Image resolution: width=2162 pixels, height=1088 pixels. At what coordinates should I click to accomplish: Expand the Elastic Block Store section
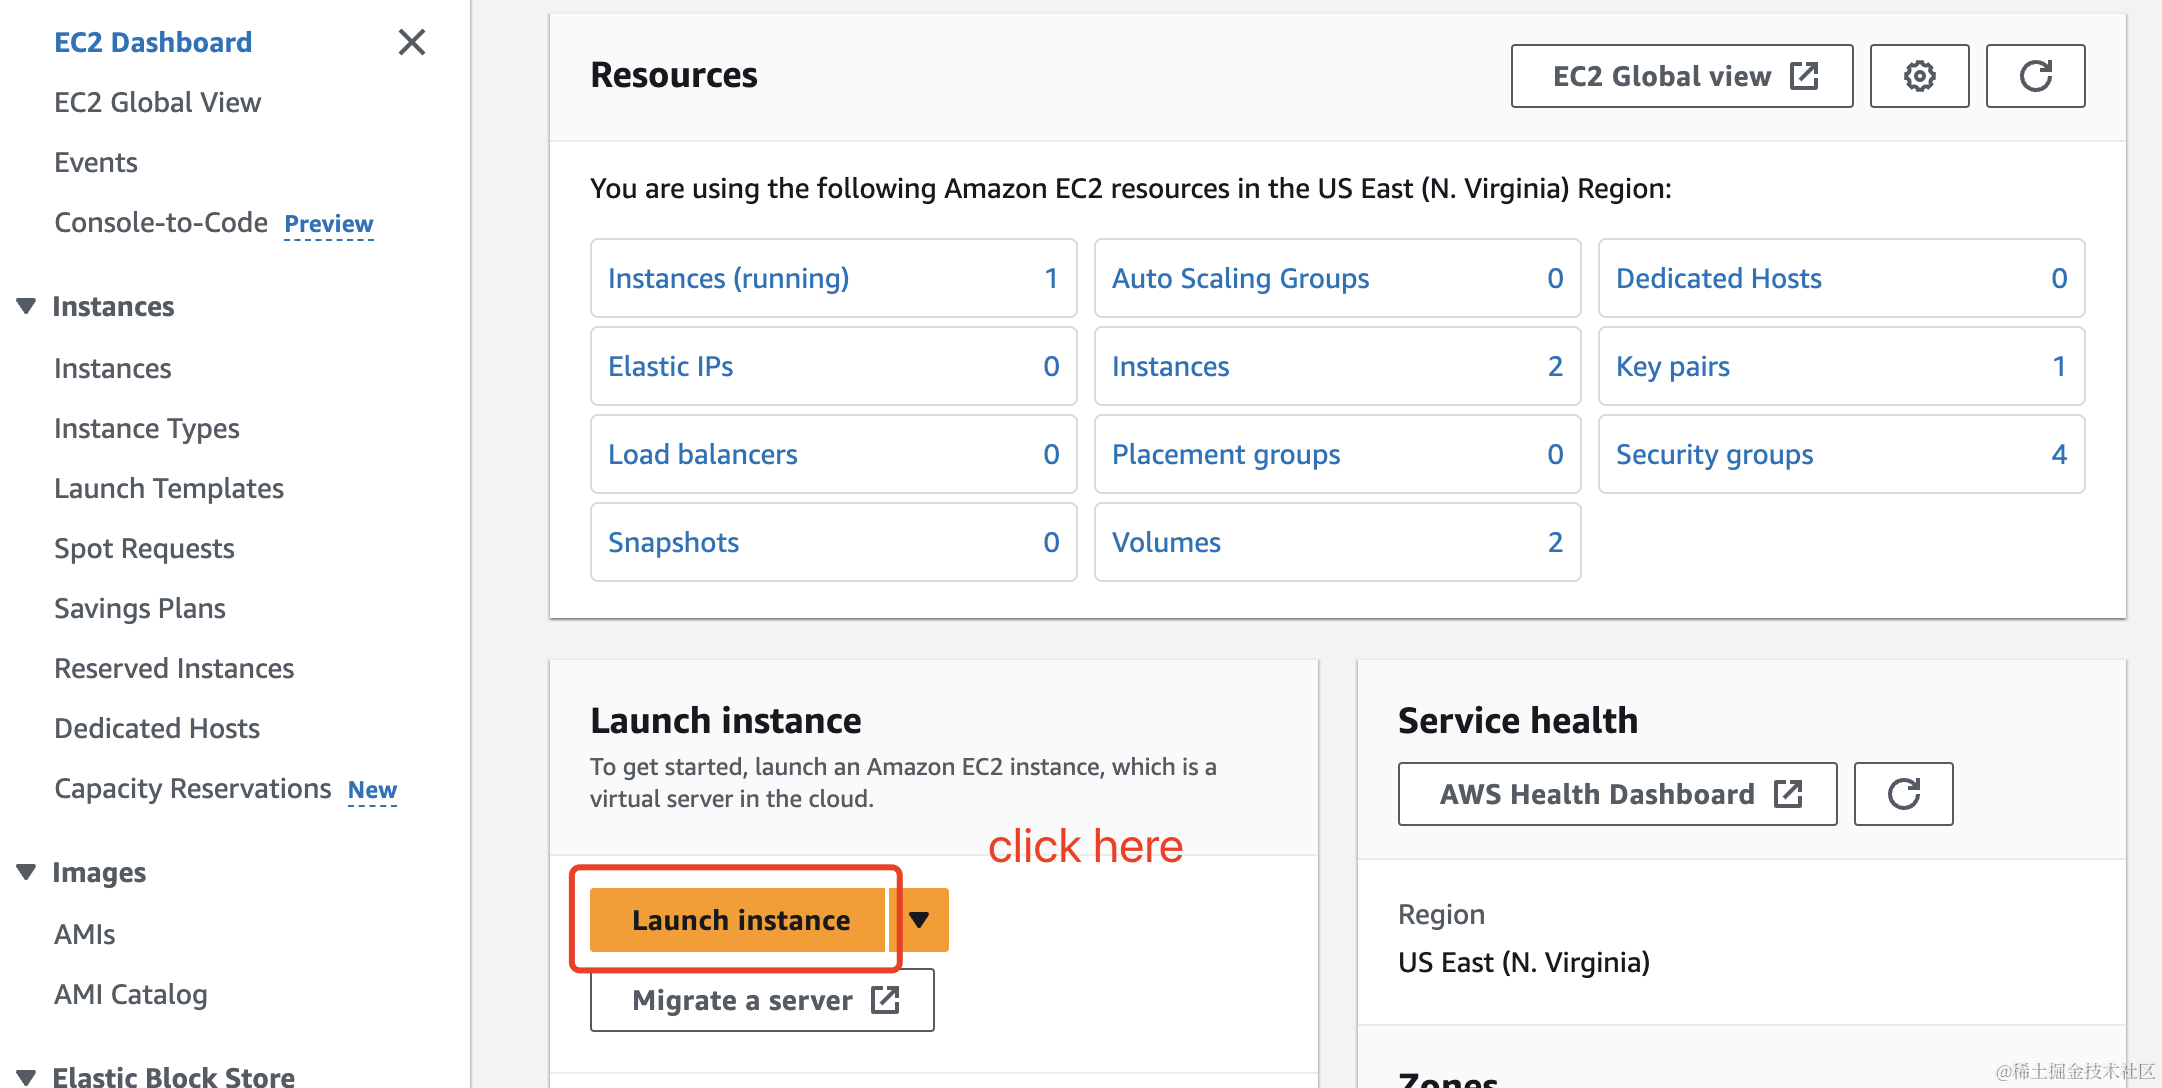tap(26, 1077)
